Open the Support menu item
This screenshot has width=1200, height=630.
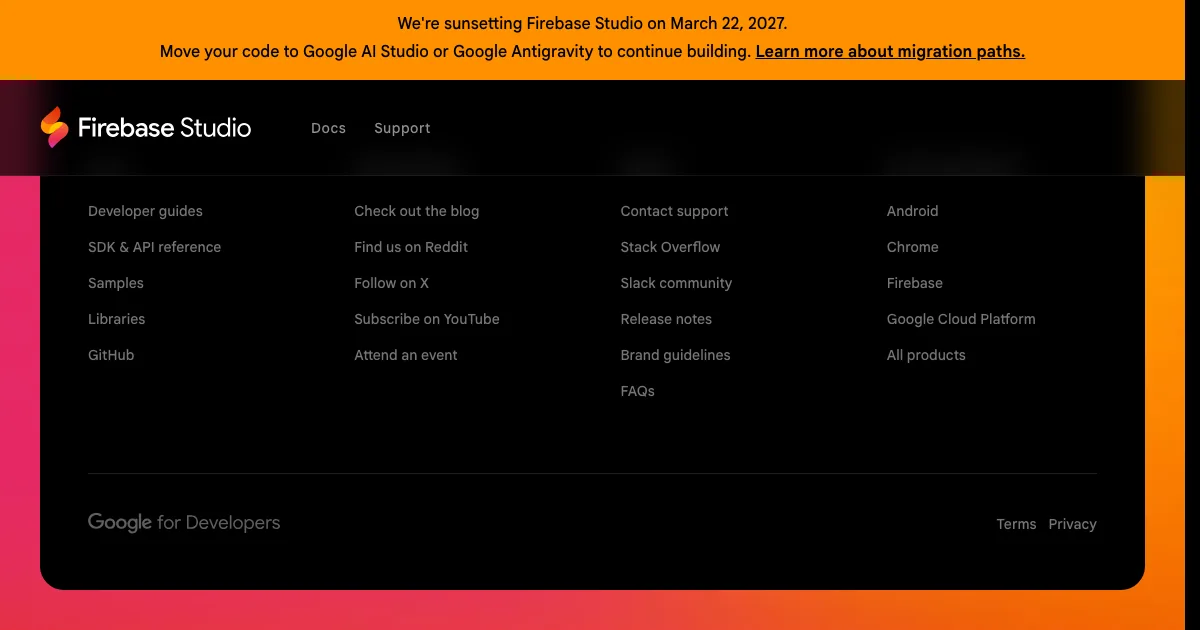(402, 128)
